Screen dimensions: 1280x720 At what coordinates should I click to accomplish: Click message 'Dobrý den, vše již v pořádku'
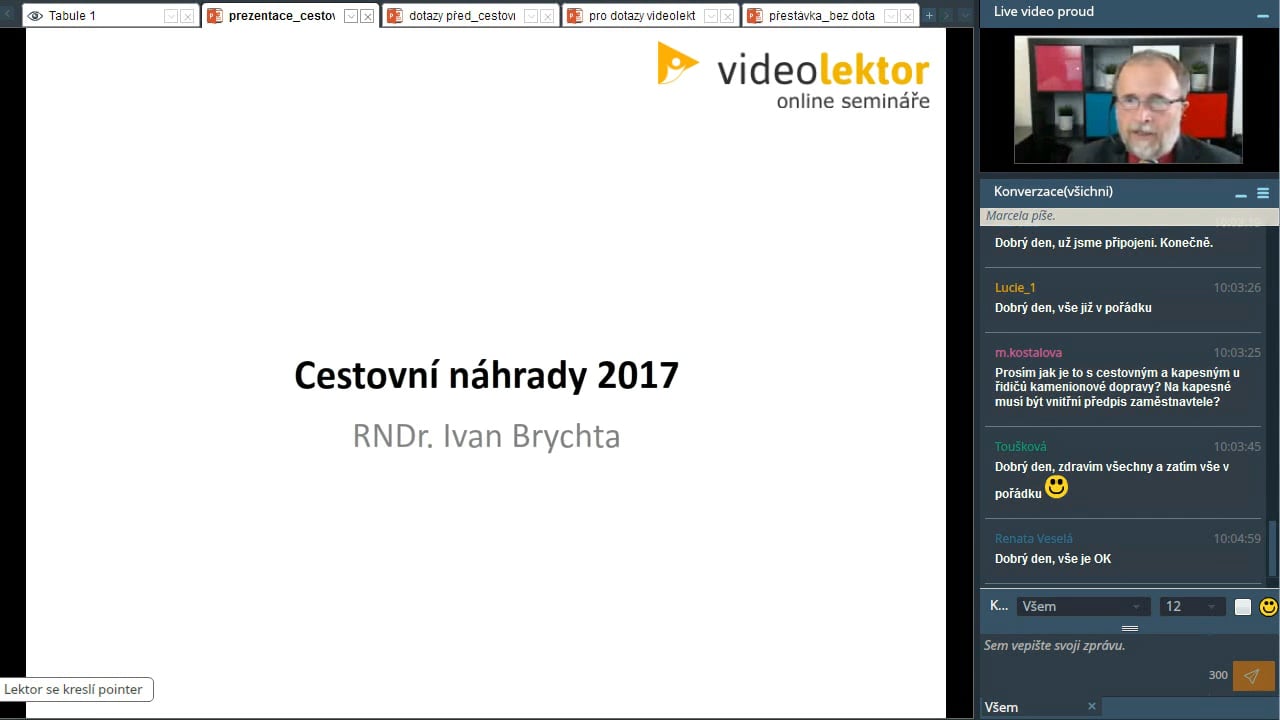(1073, 308)
